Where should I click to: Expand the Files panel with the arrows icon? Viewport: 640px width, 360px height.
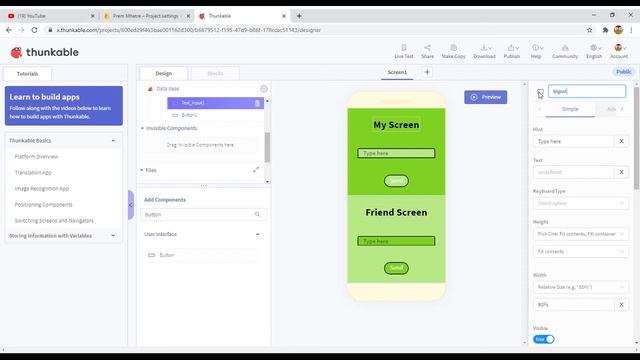tap(256, 170)
